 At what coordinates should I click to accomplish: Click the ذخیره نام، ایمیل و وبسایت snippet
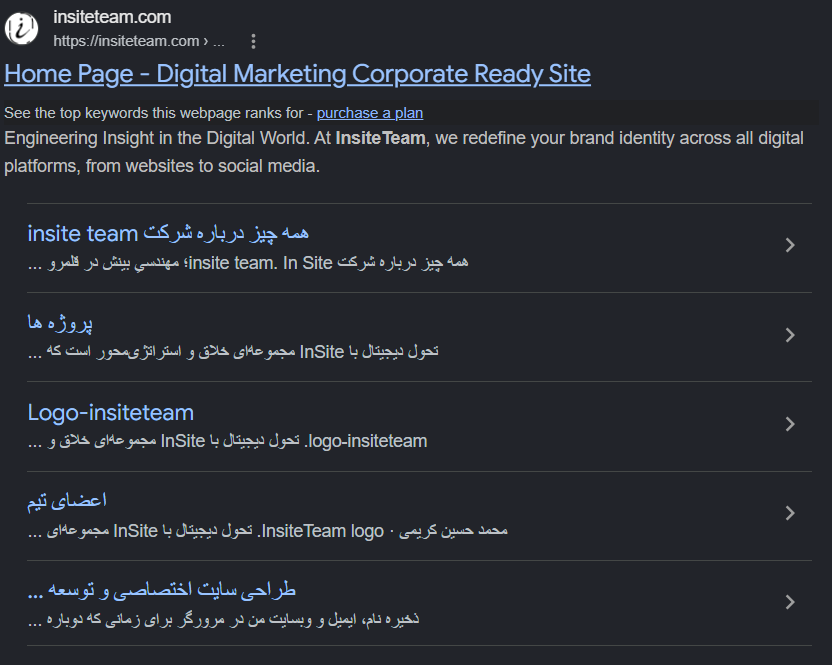[x=223, y=619]
